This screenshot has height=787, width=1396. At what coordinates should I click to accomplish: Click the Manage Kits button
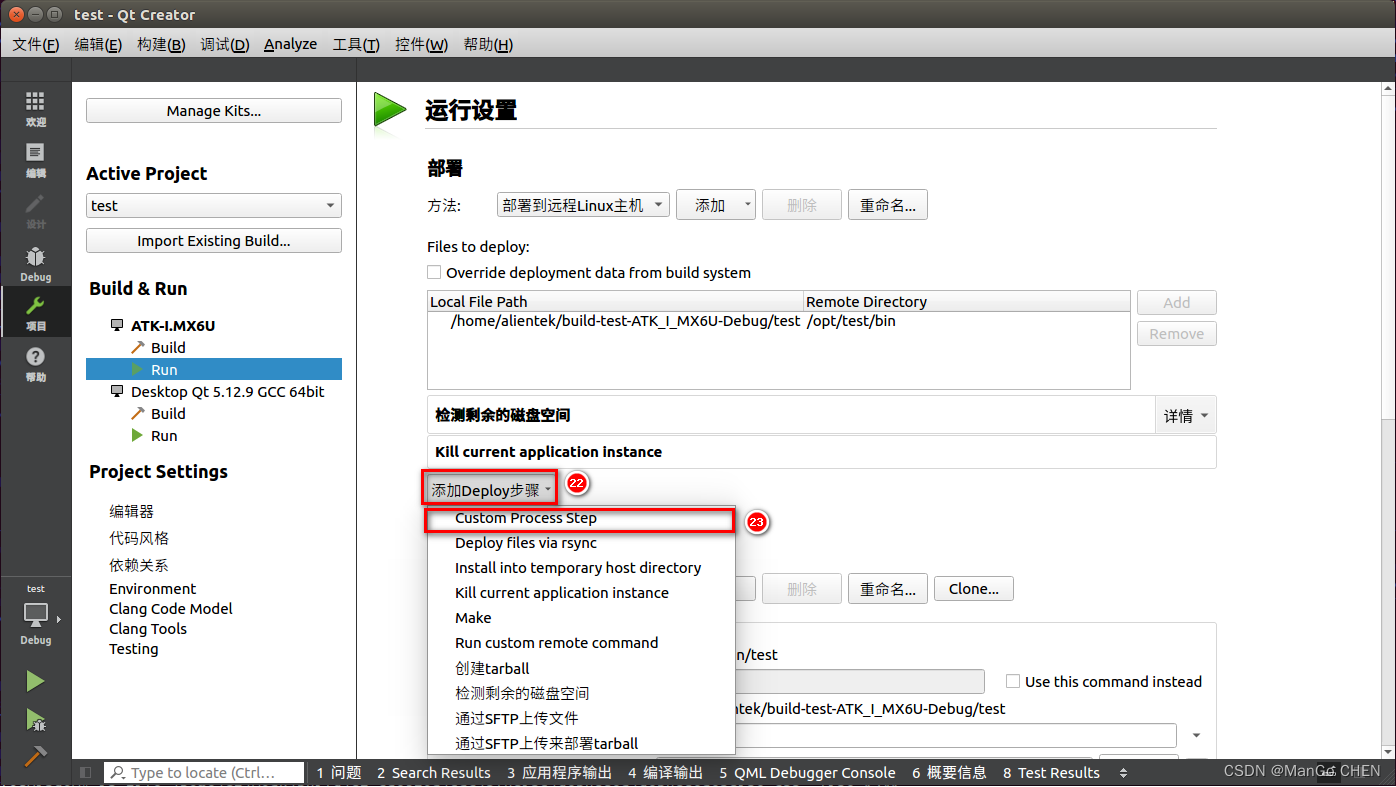point(213,110)
